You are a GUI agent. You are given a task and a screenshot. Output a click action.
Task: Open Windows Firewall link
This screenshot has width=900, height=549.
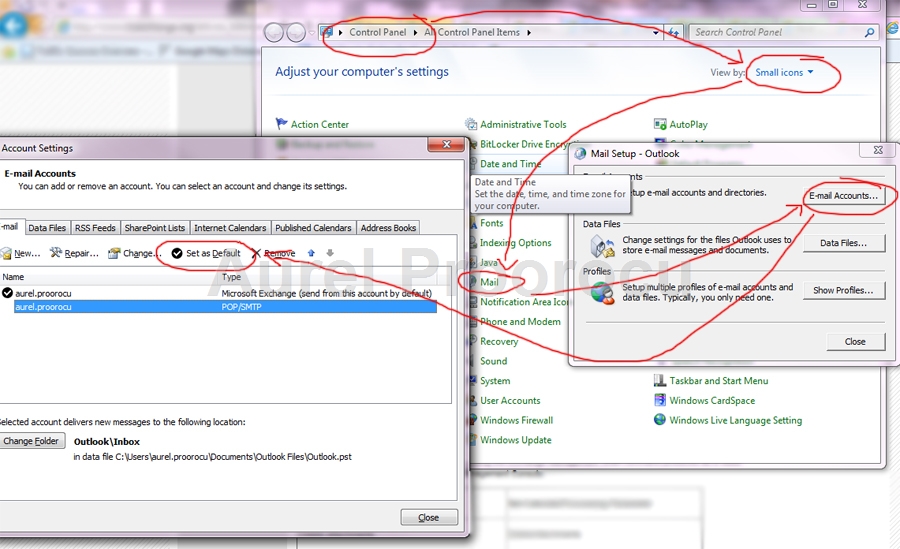[516, 420]
